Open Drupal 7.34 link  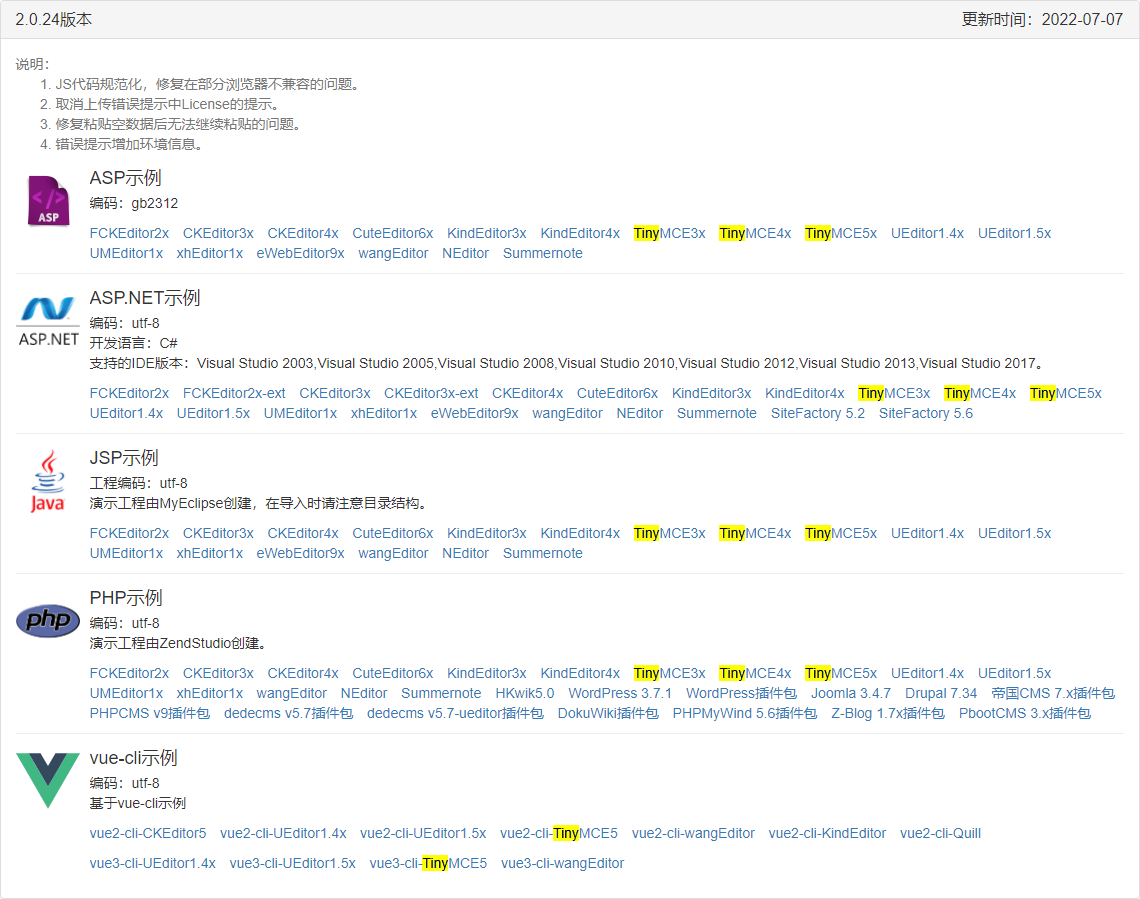[941, 693]
